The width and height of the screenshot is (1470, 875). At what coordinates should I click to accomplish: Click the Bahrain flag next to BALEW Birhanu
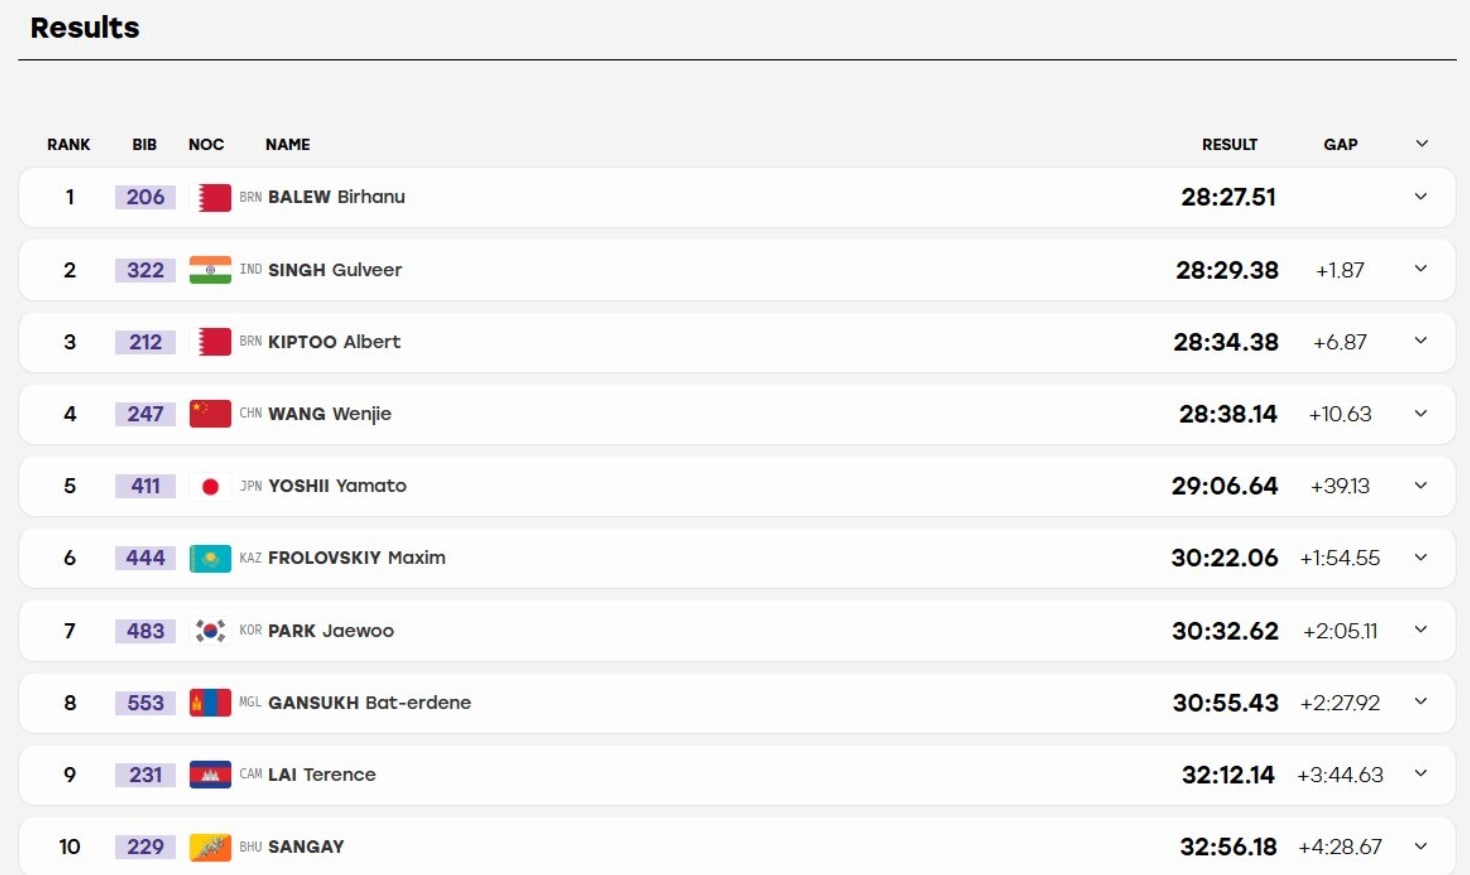(210, 197)
